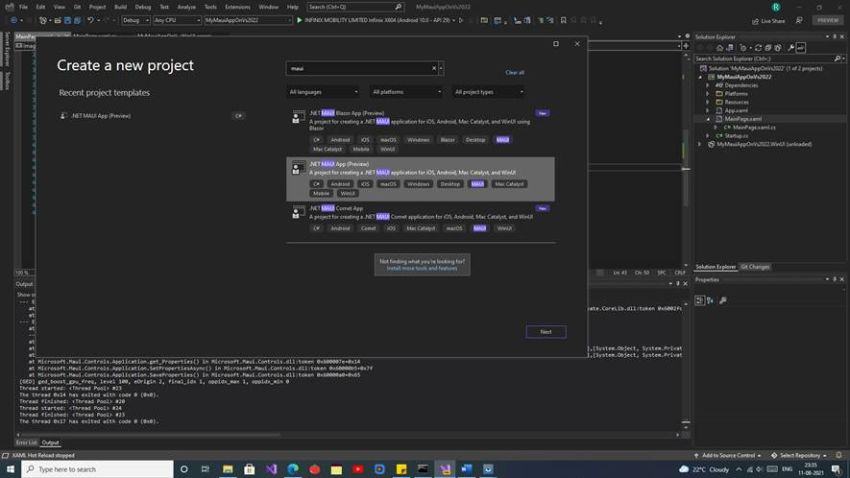Switch to the Error List tab
850x478 pixels.
point(27,443)
